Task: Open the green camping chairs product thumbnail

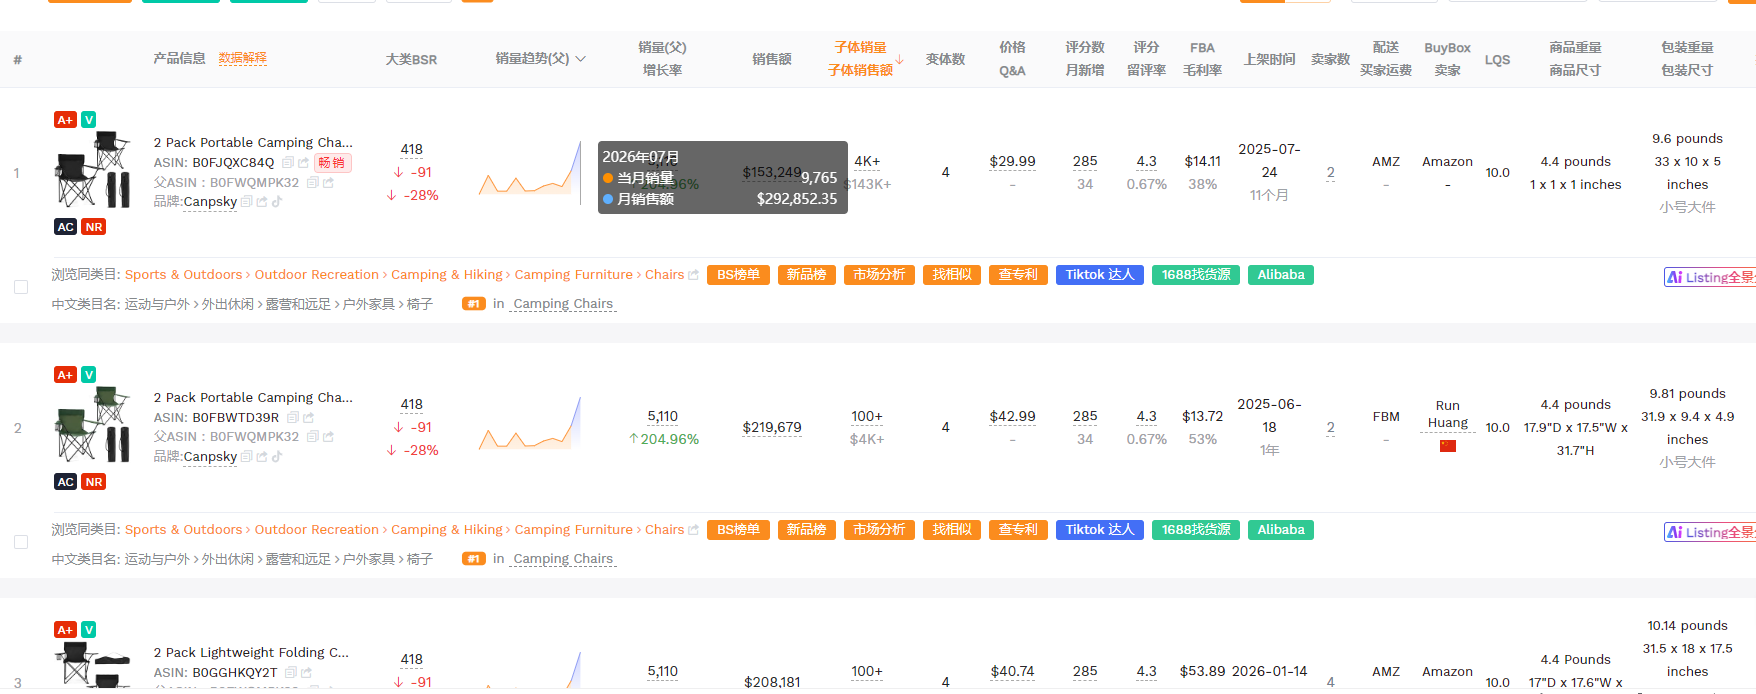Action: pos(93,423)
